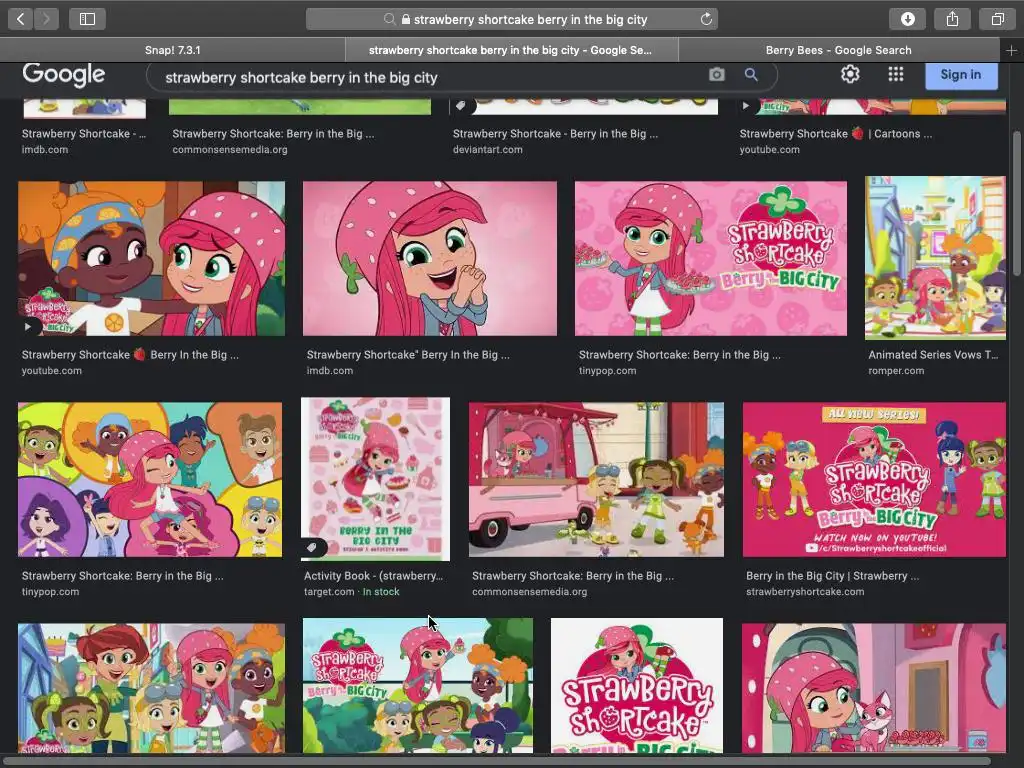1024x768 pixels.
Task: Open the youtube.com Berry In the Big thumbnail
Action: pyautogui.click(x=152, y=259)
